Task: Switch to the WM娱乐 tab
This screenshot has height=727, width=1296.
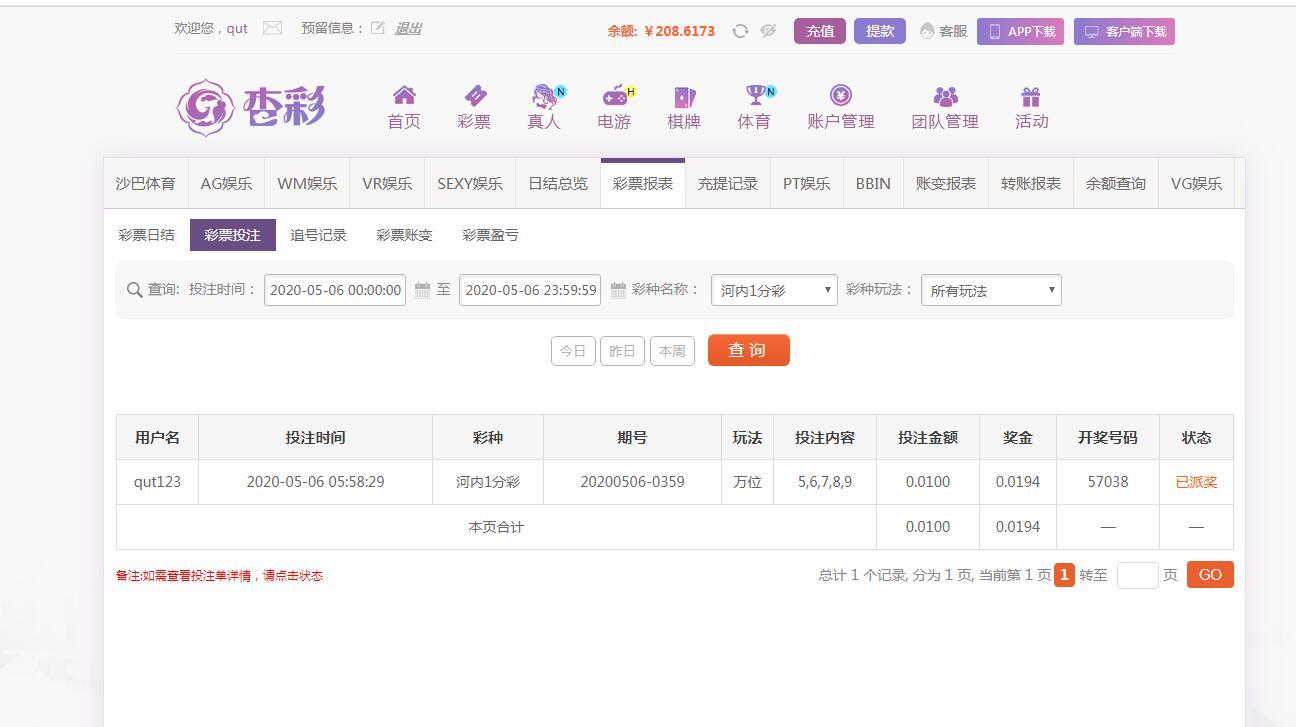Action: (307, 183)
